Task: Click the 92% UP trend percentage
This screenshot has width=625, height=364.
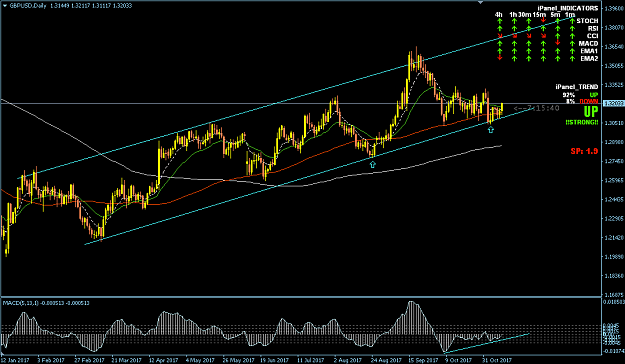Action: point(569,95)
